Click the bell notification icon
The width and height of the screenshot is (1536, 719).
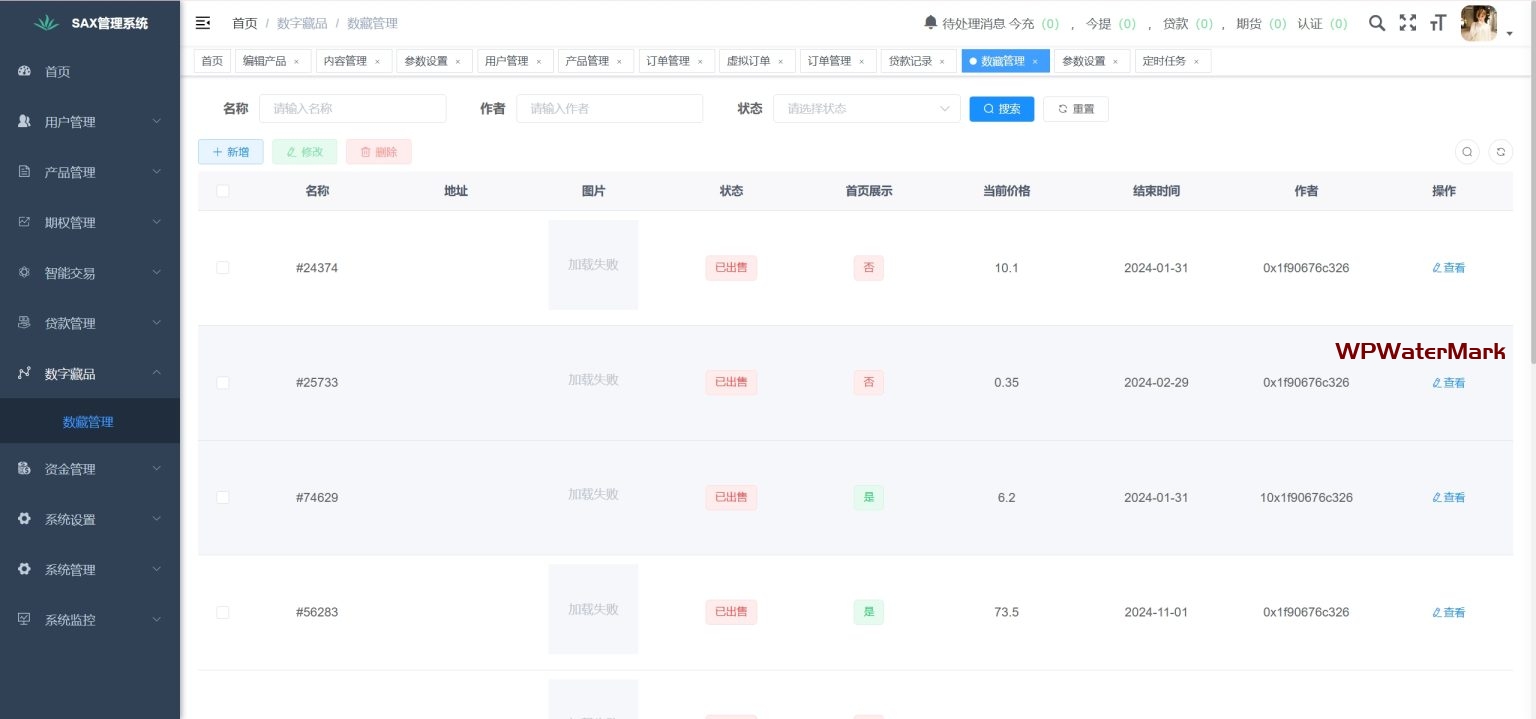(x=931, y=22)
